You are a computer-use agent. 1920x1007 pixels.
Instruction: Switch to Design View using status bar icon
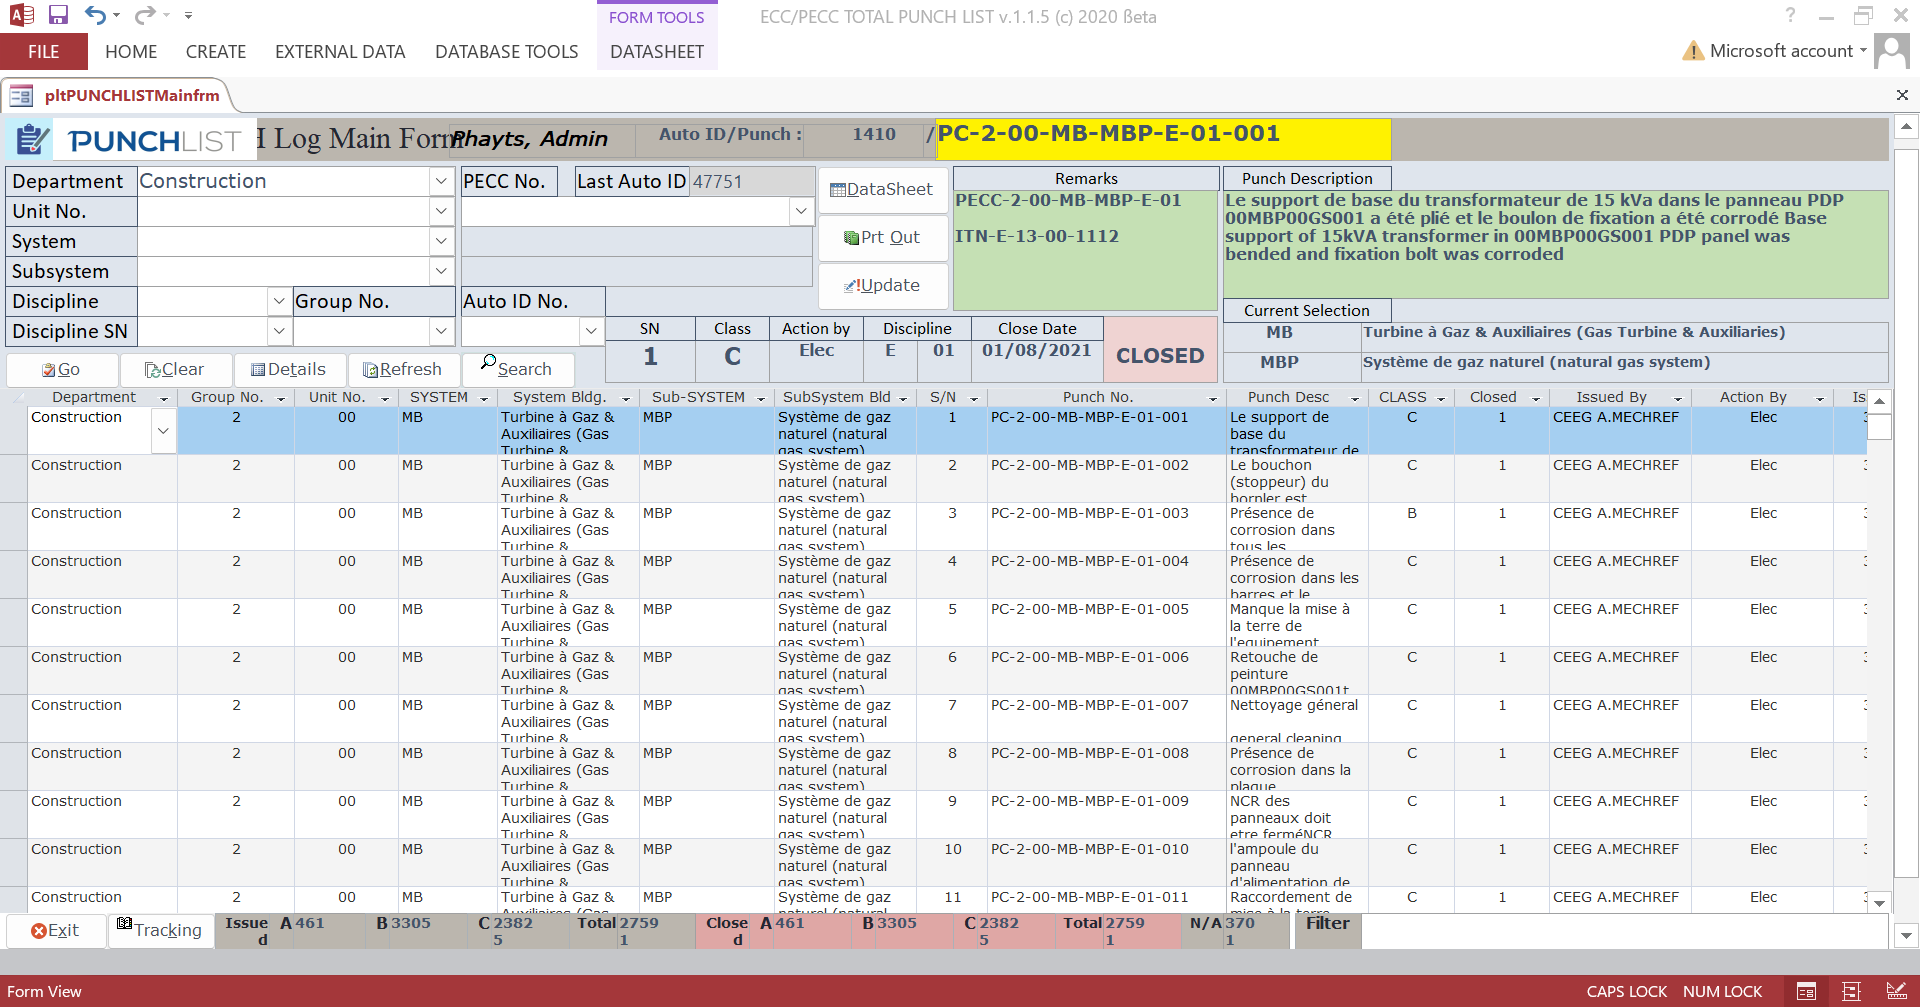[x=1896, y=992]
